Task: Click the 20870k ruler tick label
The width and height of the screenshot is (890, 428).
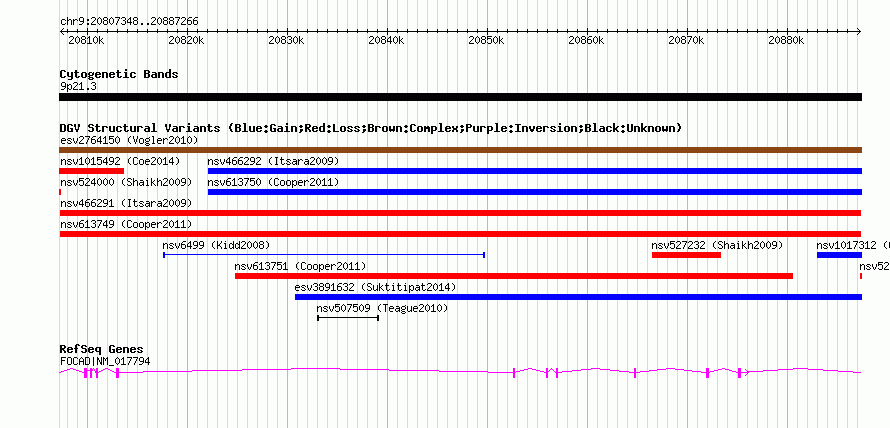Action: (x=686, y=40)
